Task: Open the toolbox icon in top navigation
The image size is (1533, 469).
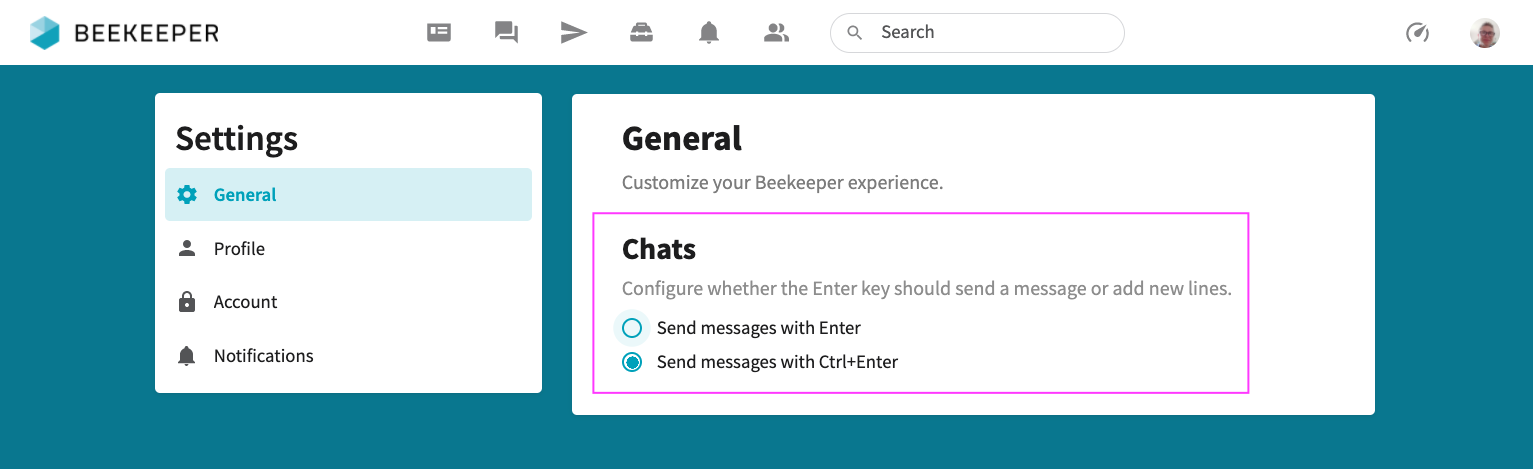Action: point(641,33)
